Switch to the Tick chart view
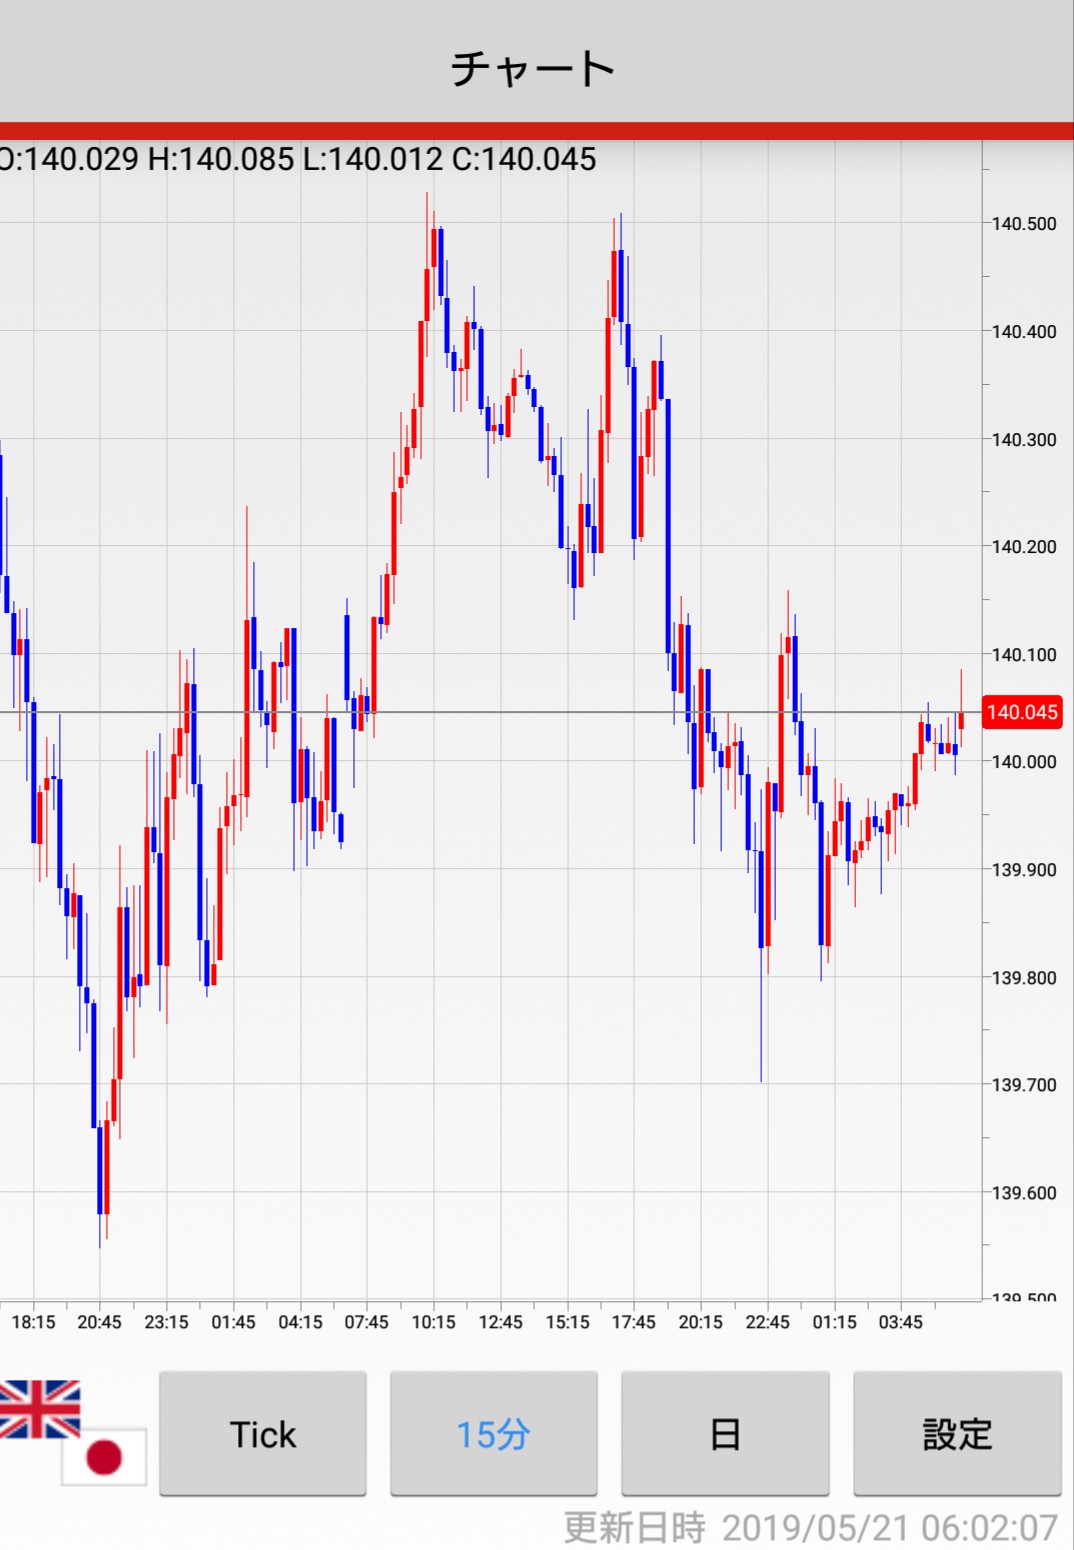Screen dimensions: 1074x1550 click(263, 1434)
